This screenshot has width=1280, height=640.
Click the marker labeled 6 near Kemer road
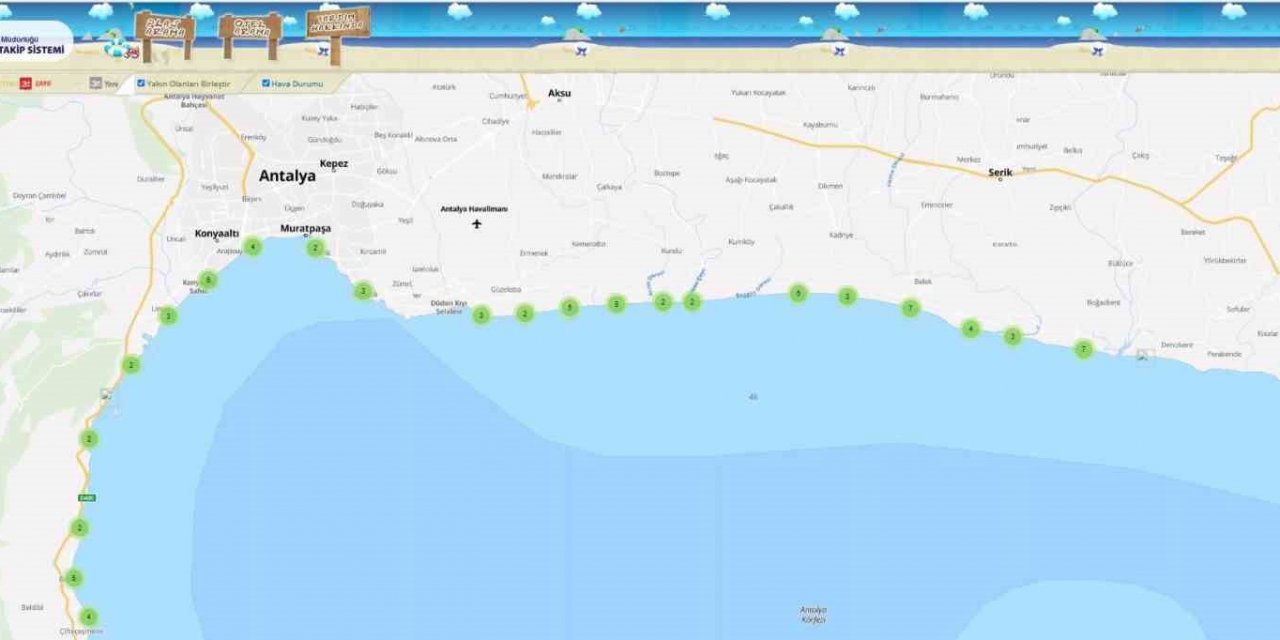pyautogui.click(x=208, y=279)
